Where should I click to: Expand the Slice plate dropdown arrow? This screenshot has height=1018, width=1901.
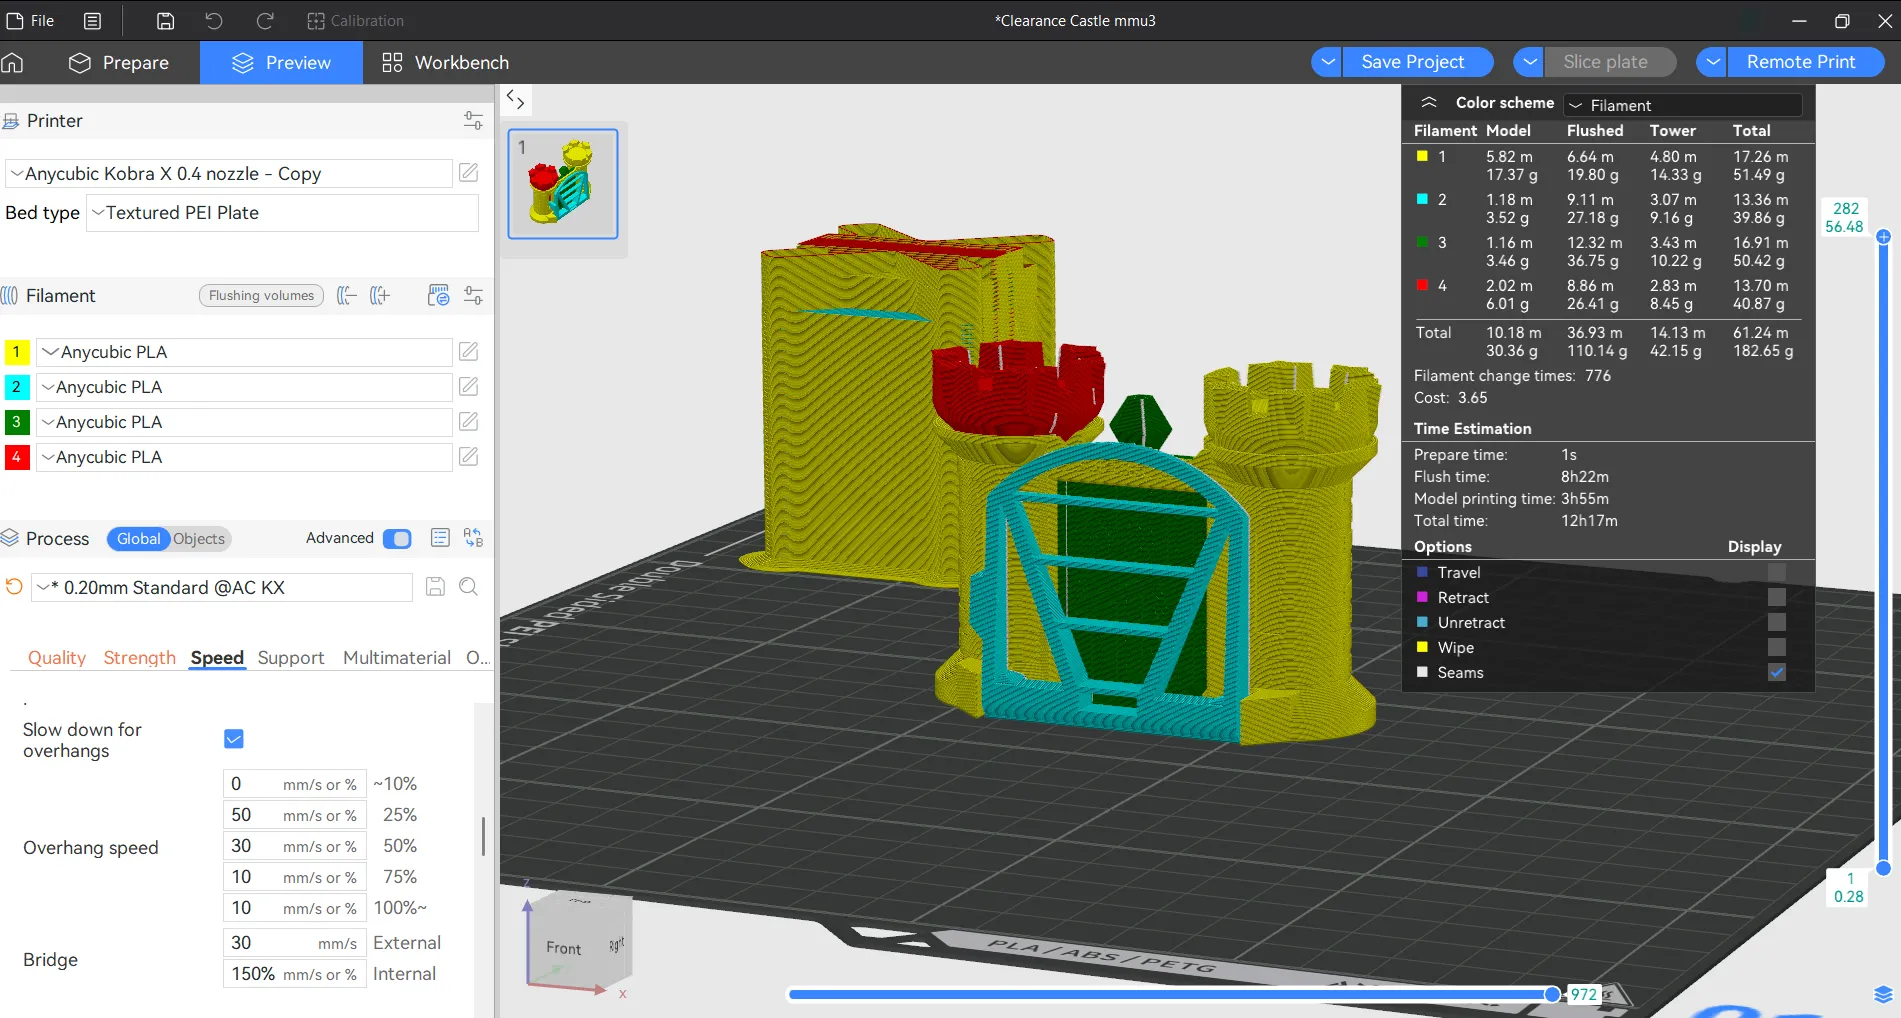pos(1529,62)
